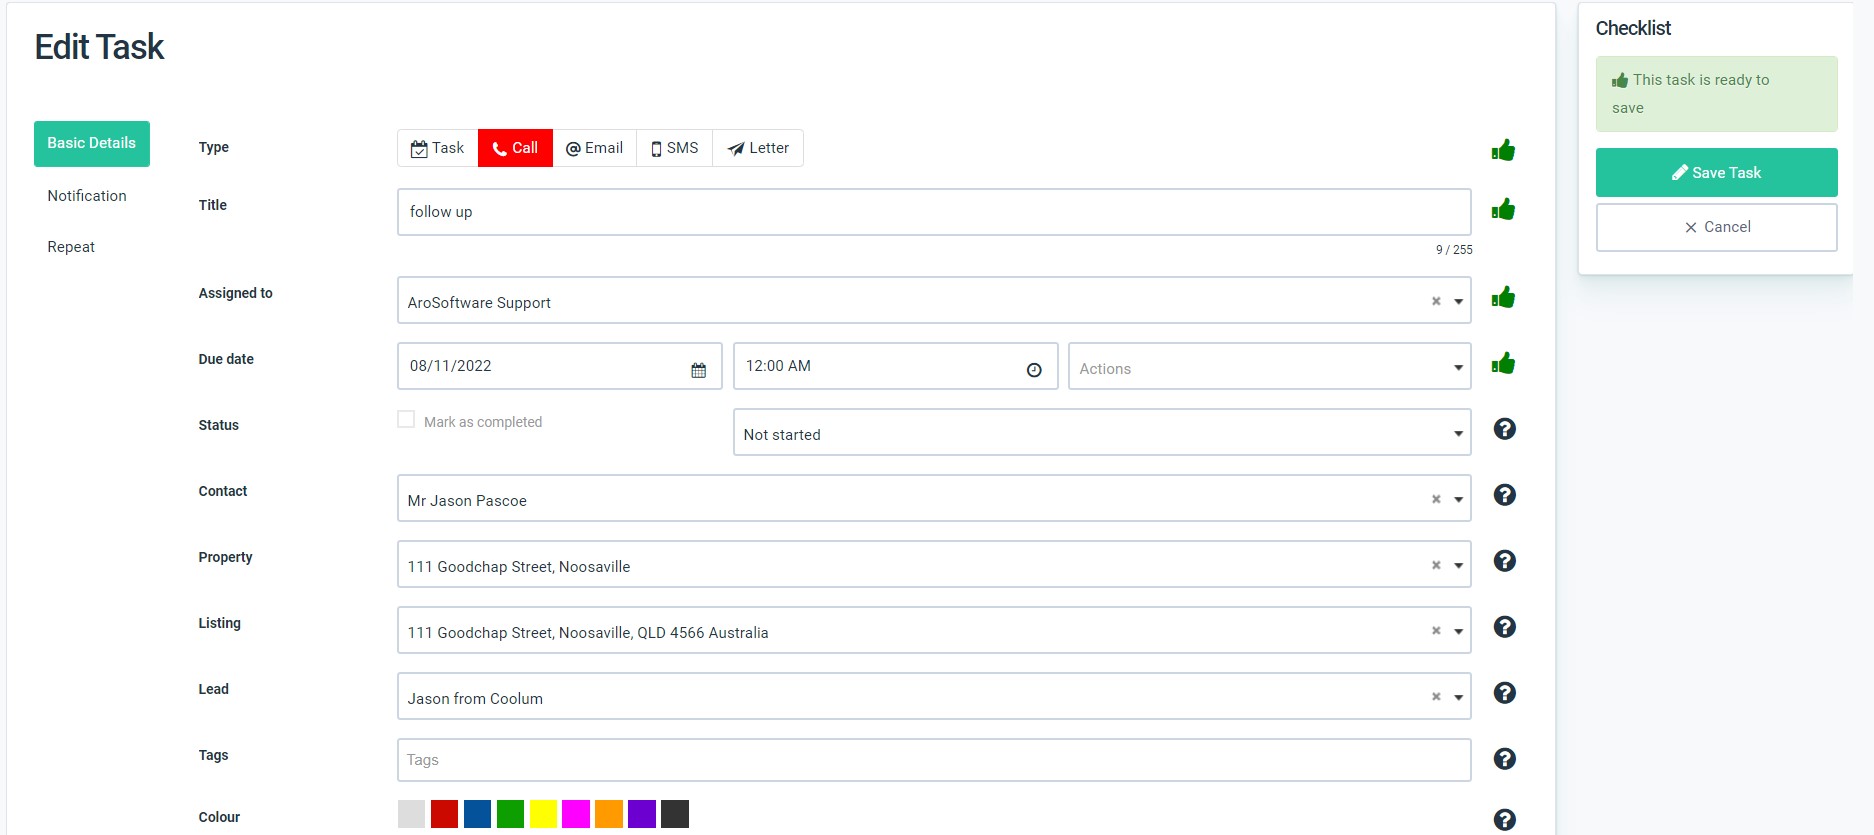Screen dimensions: 1874x835
Task: Click help icon beside Property row
Action: click(1504, 561)
